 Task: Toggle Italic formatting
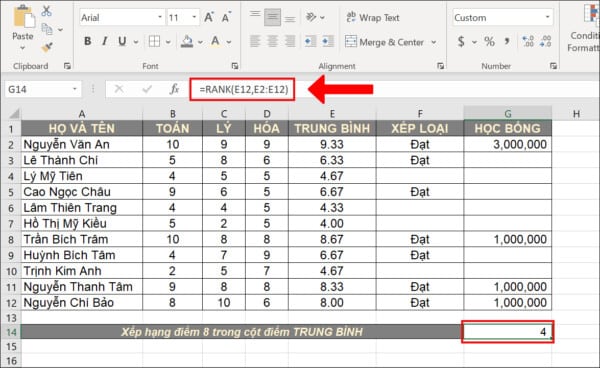click(104, 41)
